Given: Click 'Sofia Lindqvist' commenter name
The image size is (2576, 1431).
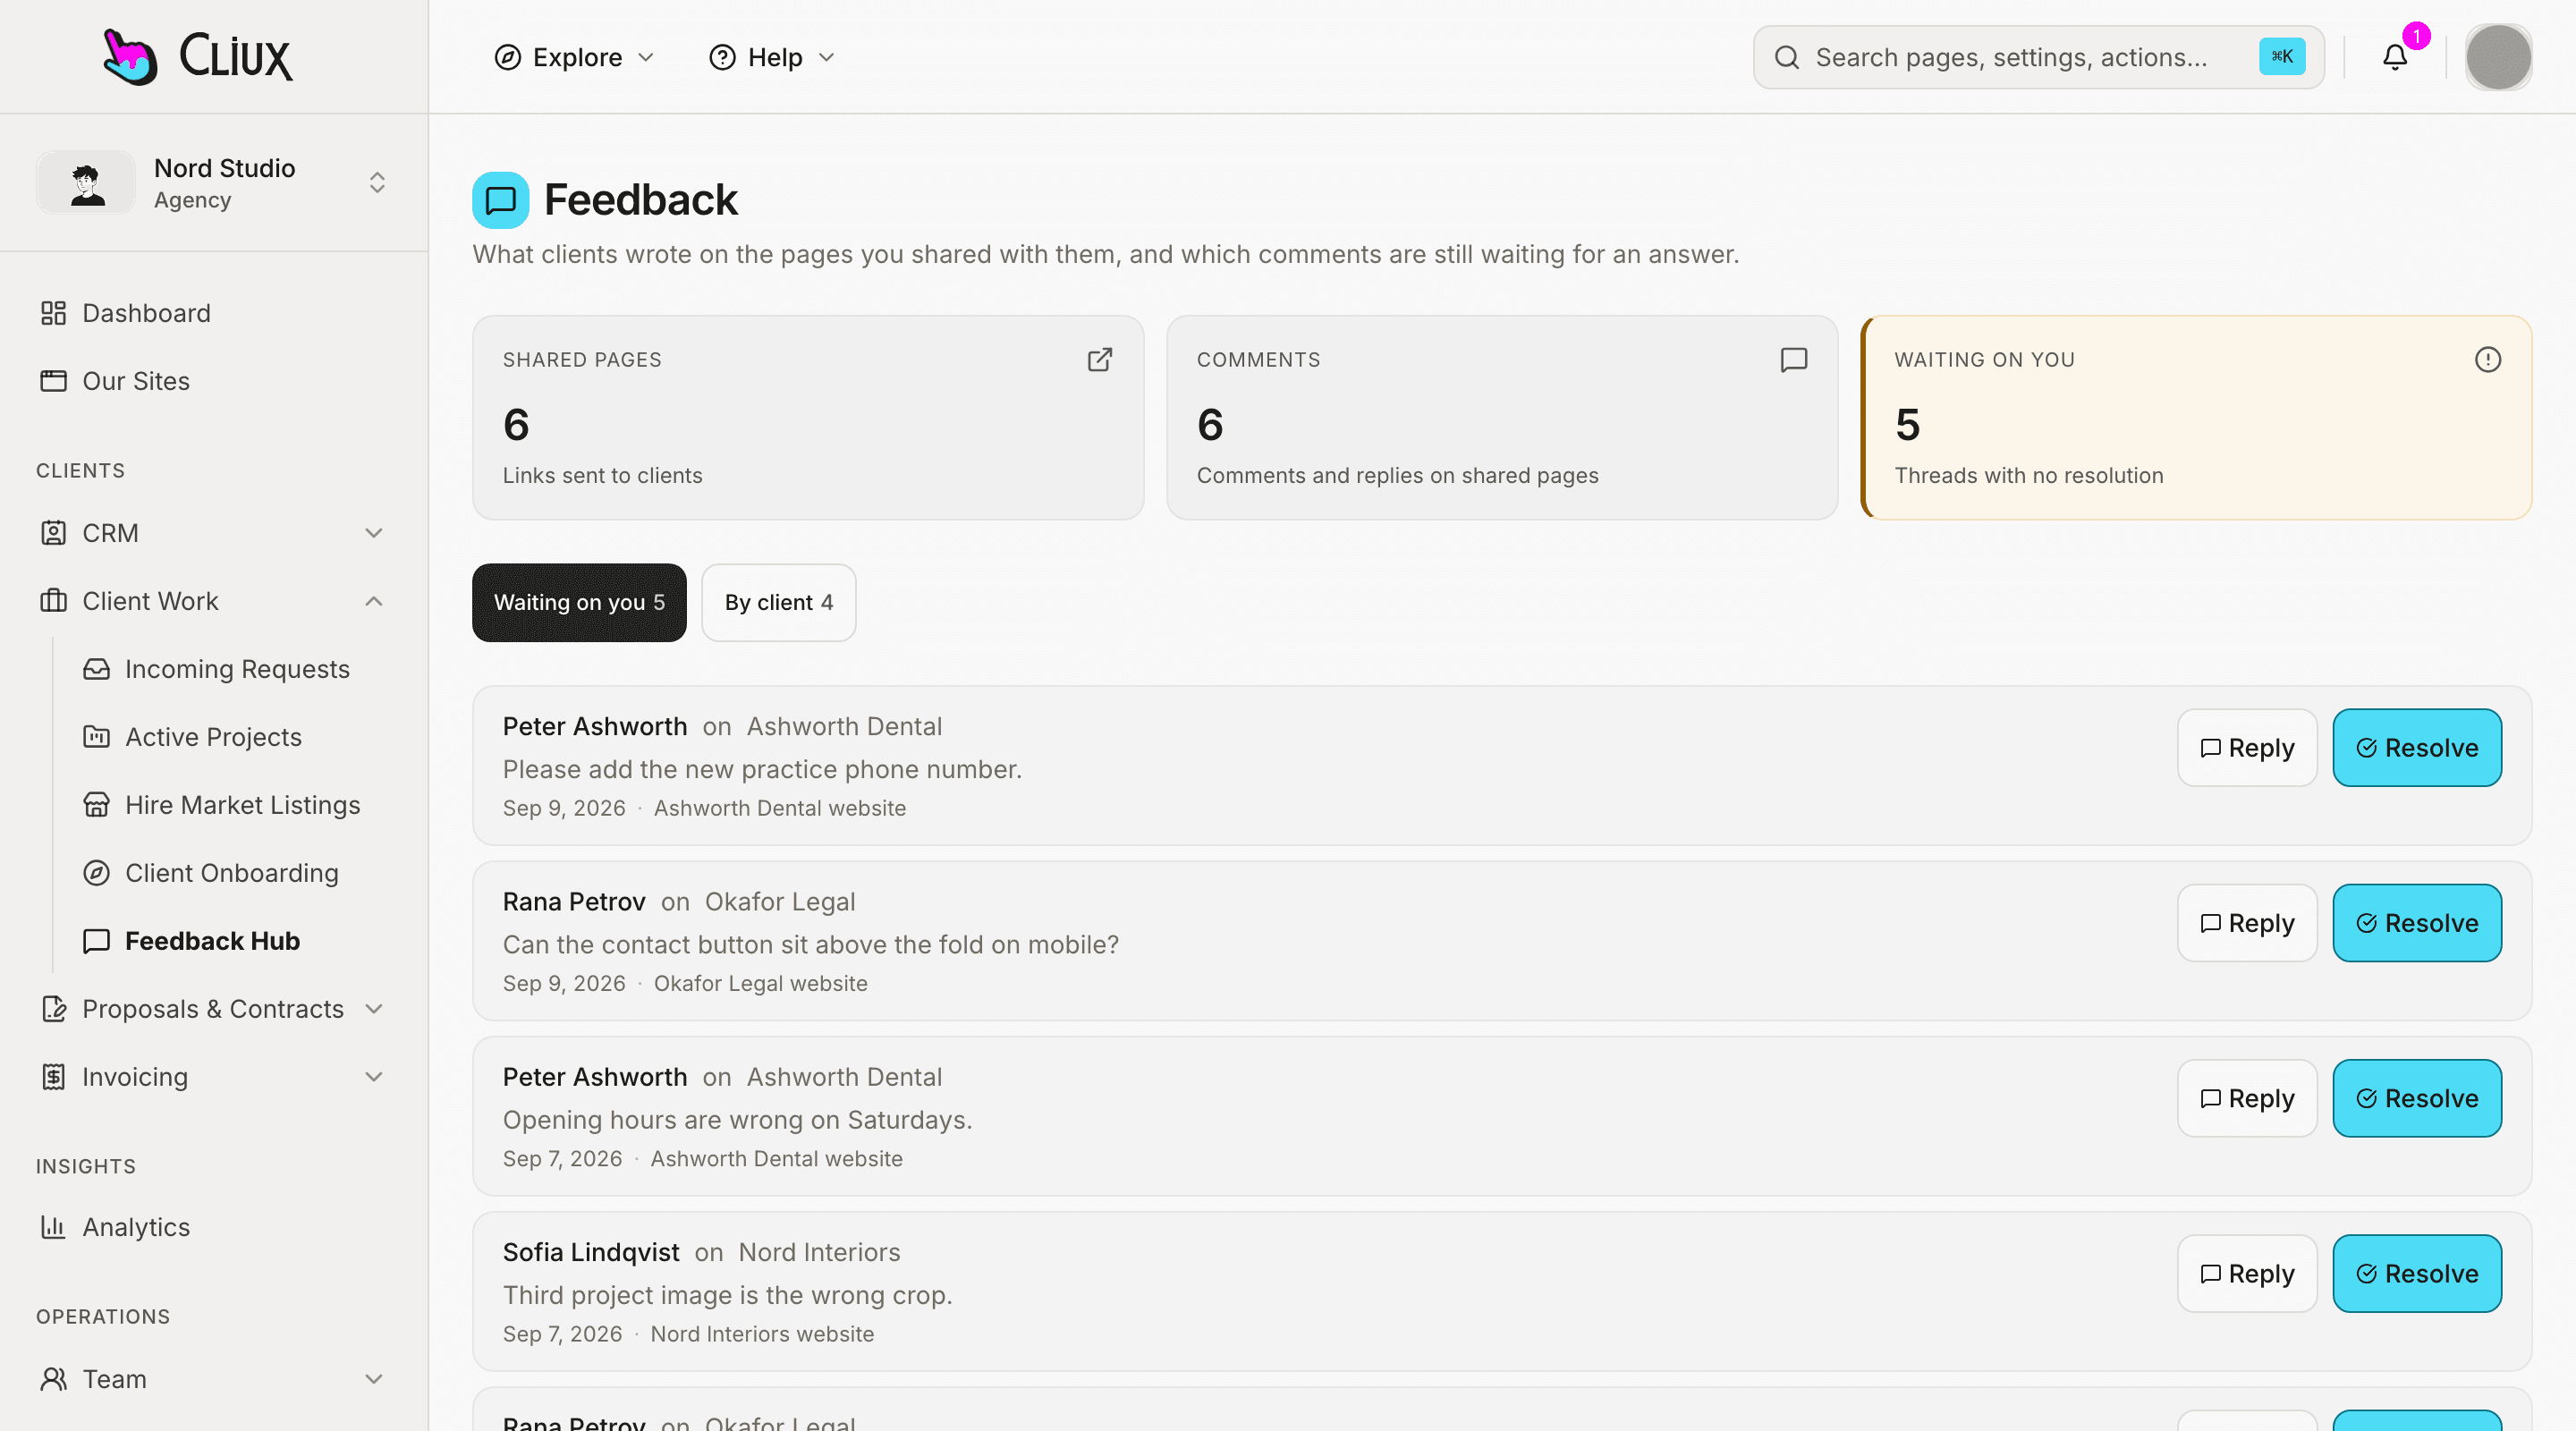Looking at the screenshot, I should click(591, 1252).
